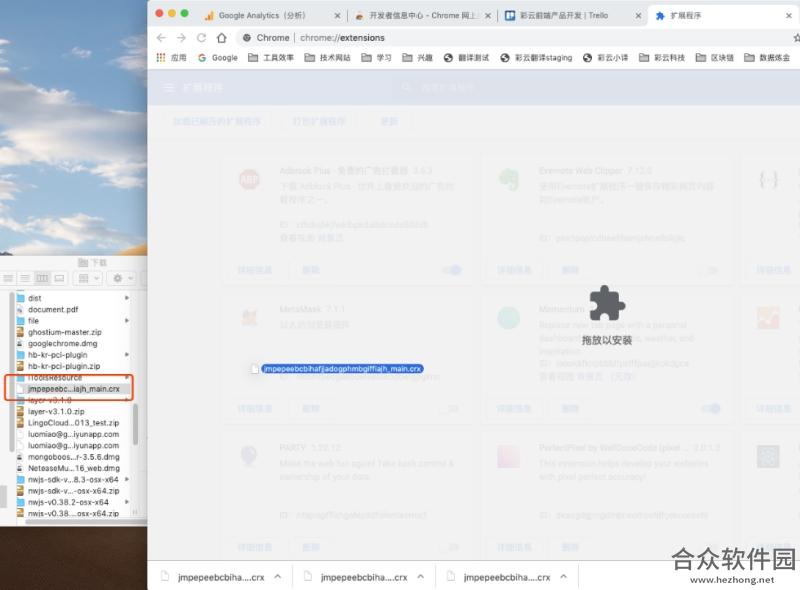Reload the extensions page
800x590 pixels.
[202, 38]
